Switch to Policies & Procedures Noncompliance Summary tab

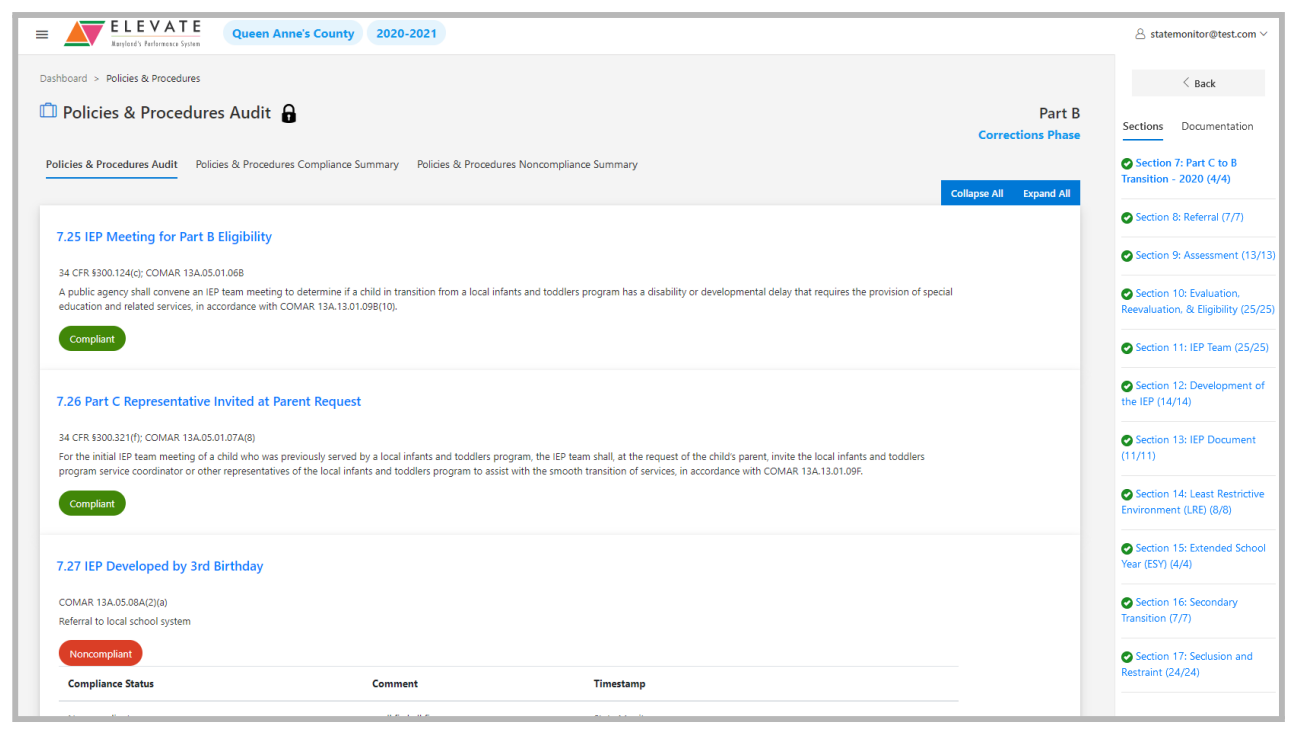pyautogui.click(x=527, y=165)
